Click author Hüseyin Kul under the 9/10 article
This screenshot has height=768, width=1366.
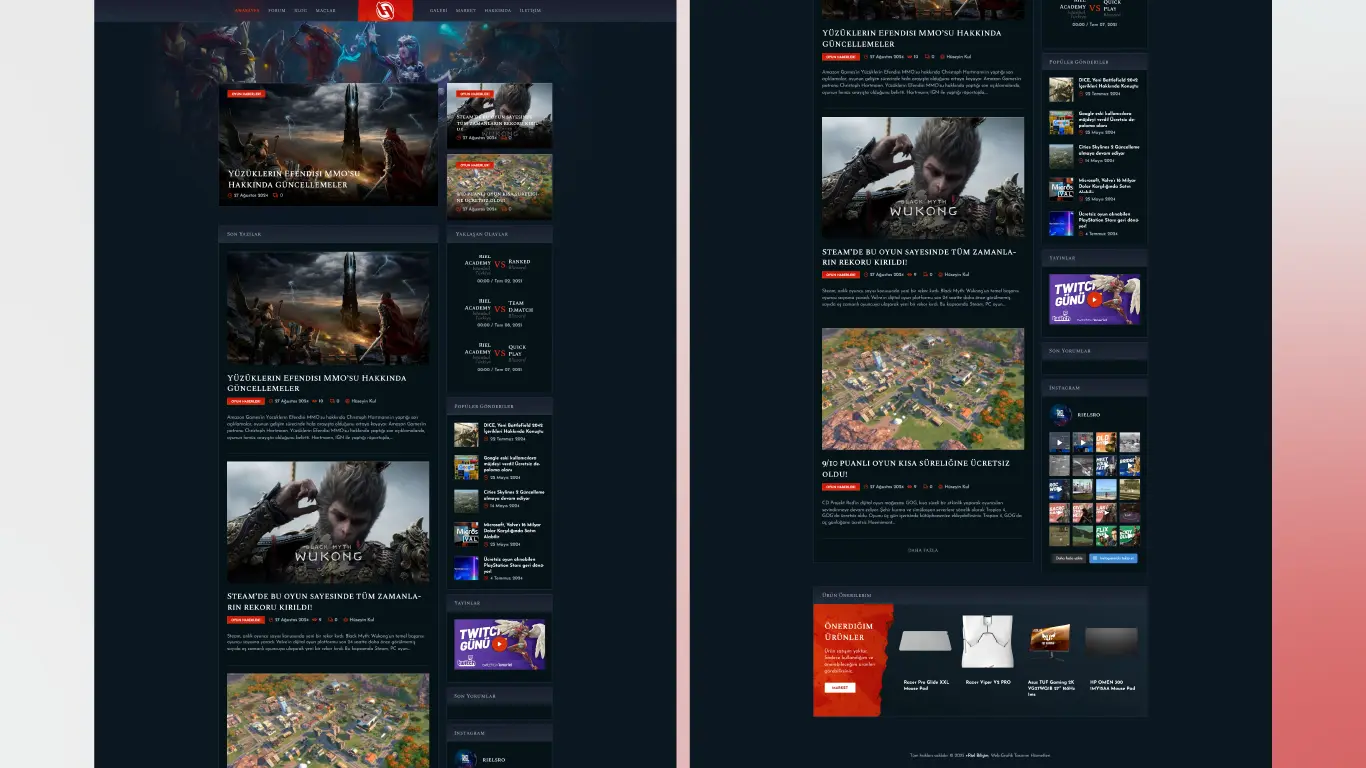click(x=955, y=487)
